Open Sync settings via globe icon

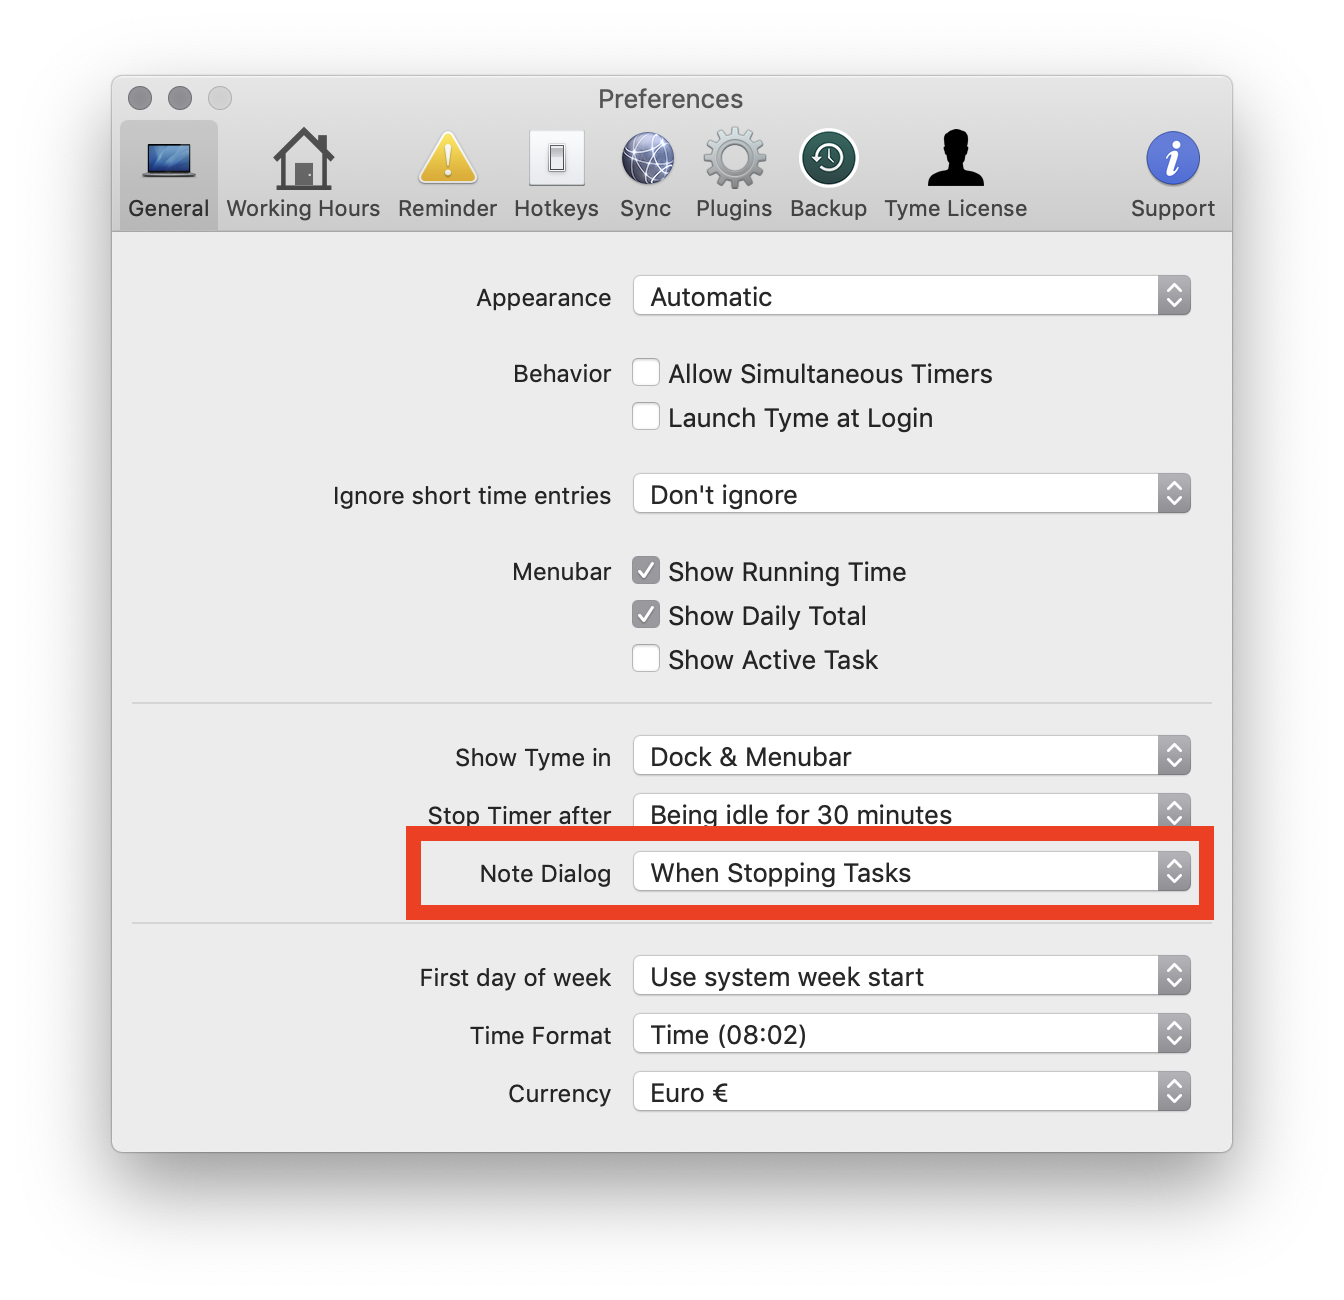(x=646, y=172)
